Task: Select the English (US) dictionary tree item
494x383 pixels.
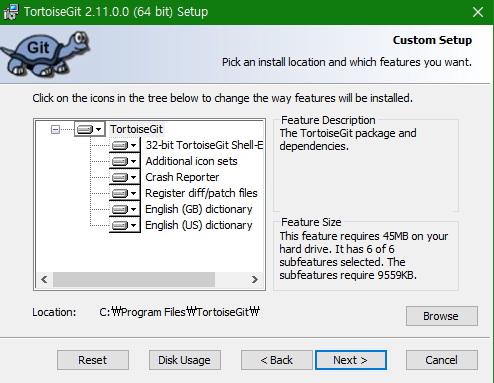Action: pyautogui.click(x=199, y=225)
